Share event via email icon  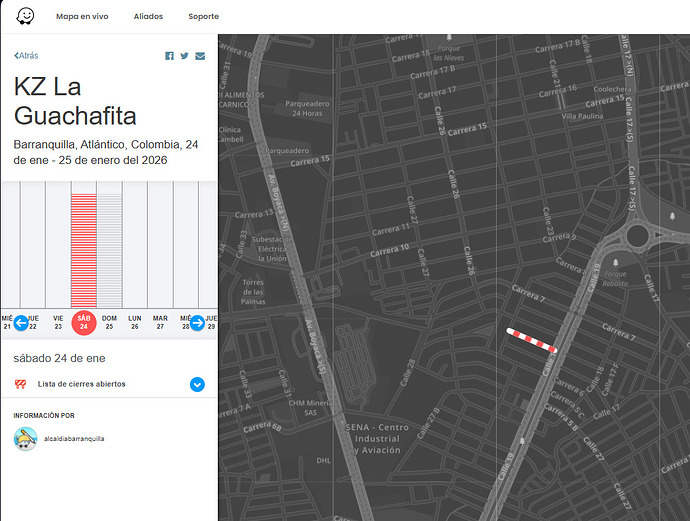click(200, 56)
